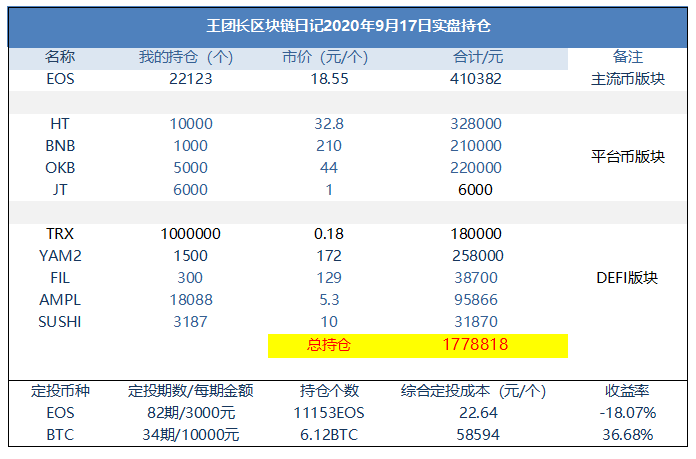Click the total cell 95866
This screenshot has height=459, width=696.
tap(476, 300)
